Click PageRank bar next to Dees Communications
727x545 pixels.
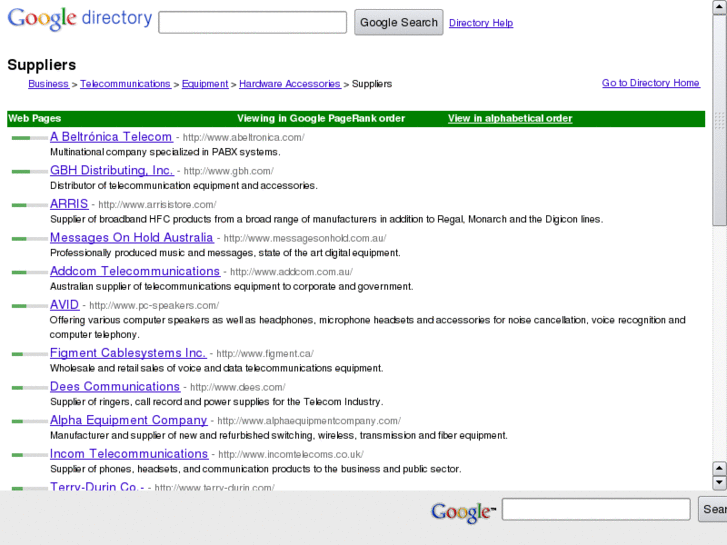click(x=30, y=388)
